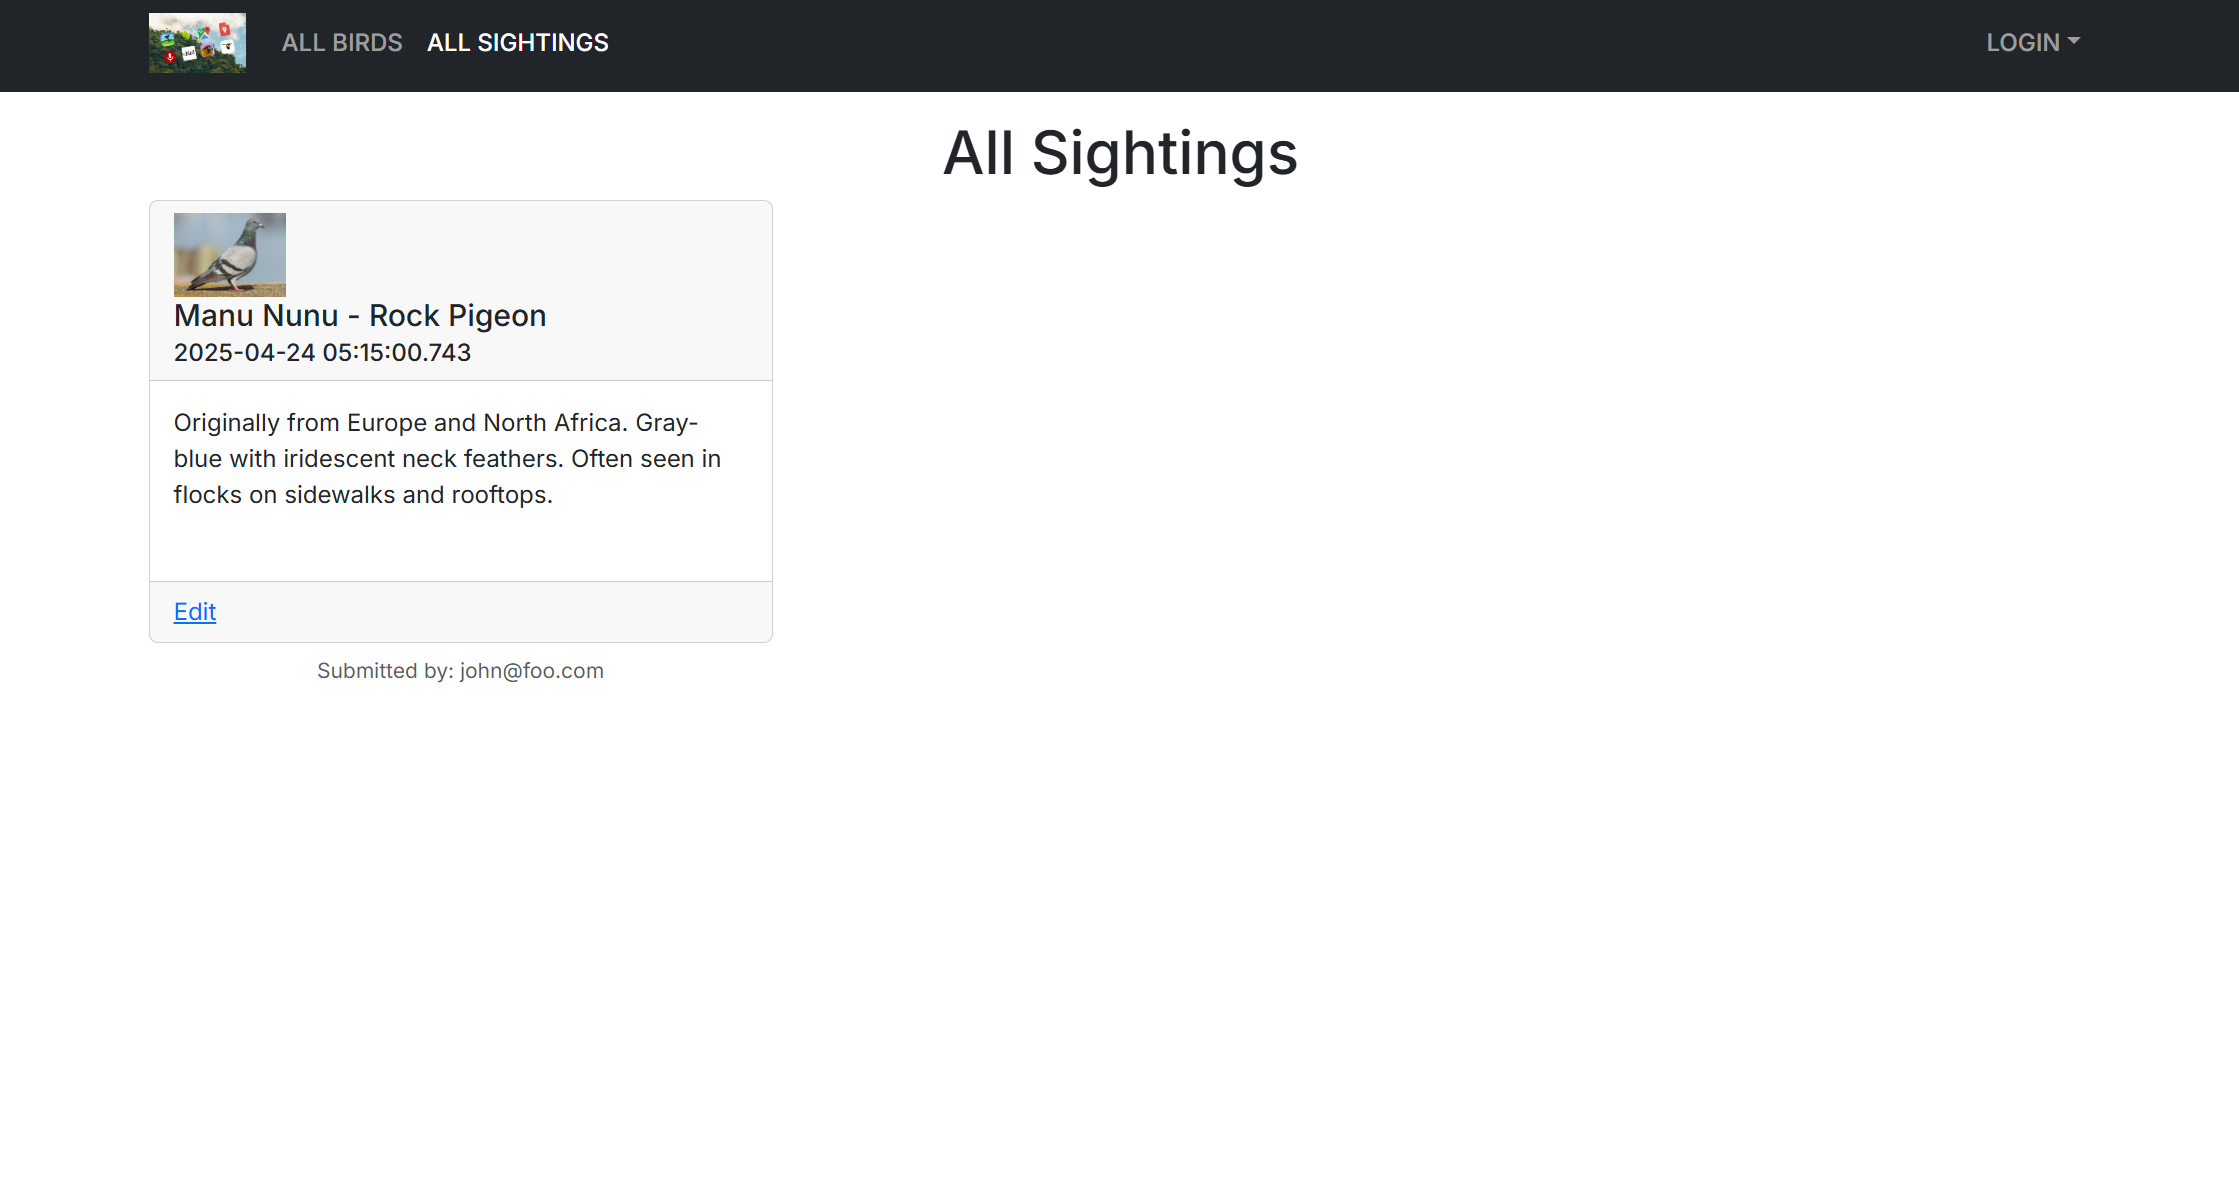Click the empty dark navbar area left of LOGIN

(x=1300, y=45)
